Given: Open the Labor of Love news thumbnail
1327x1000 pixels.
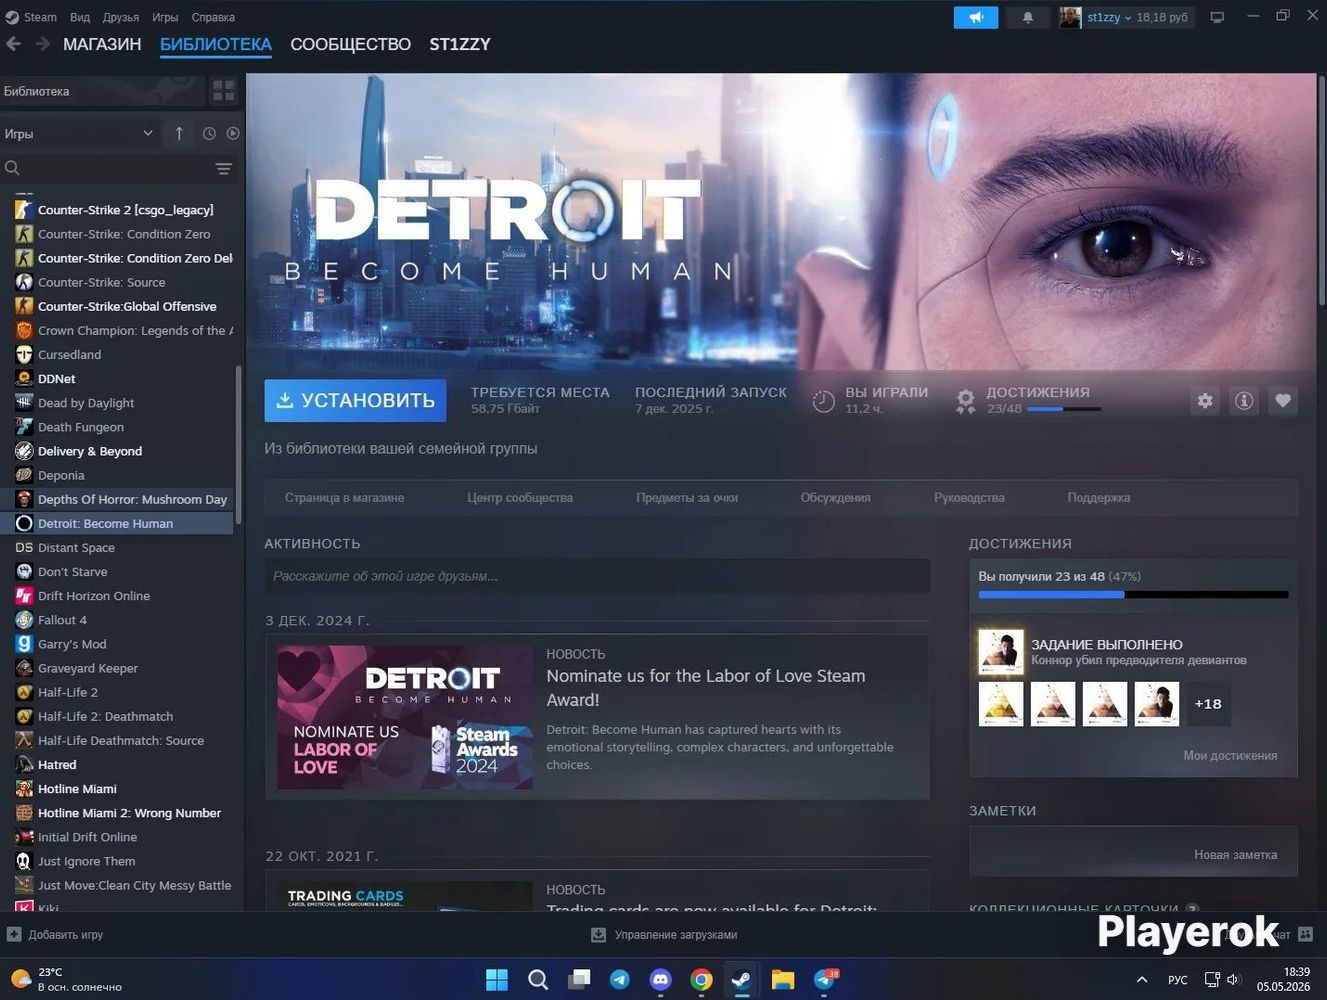Looking at the screenshot, I should coord(405,717).
